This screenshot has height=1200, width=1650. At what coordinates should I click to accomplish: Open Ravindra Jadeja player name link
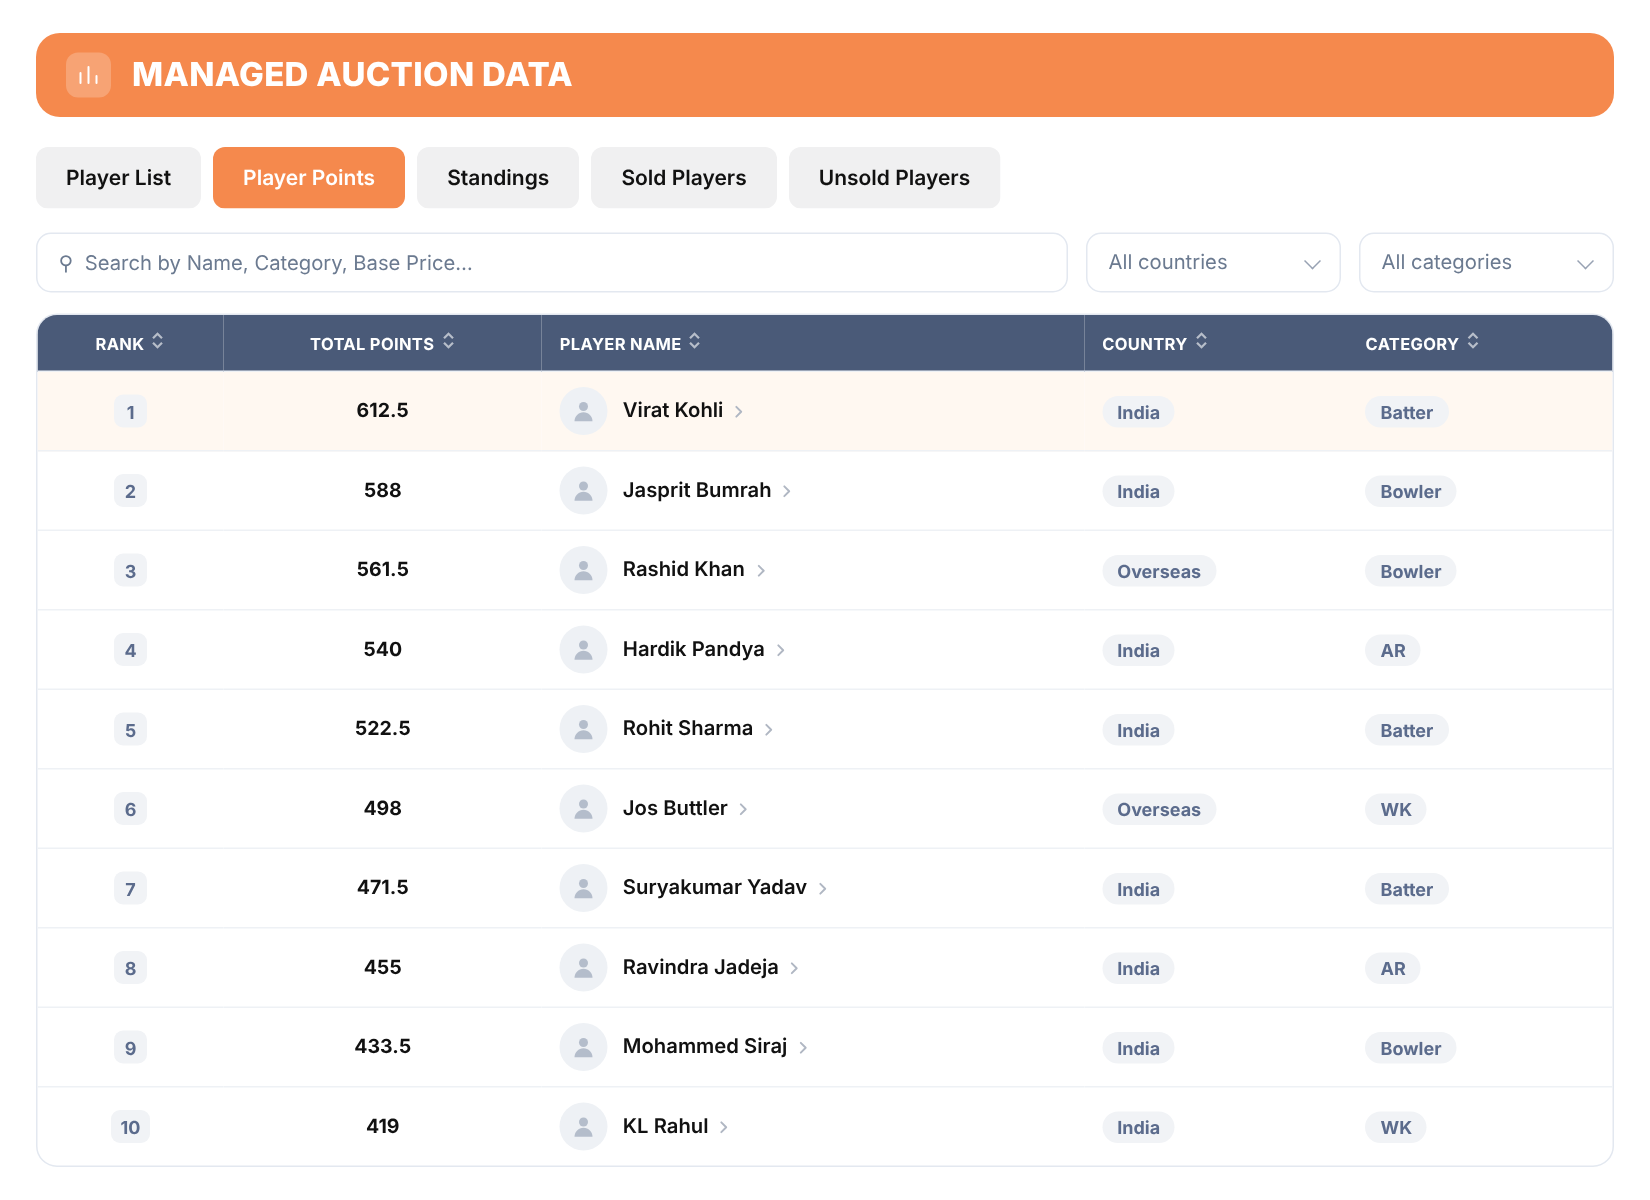(700, 967)
